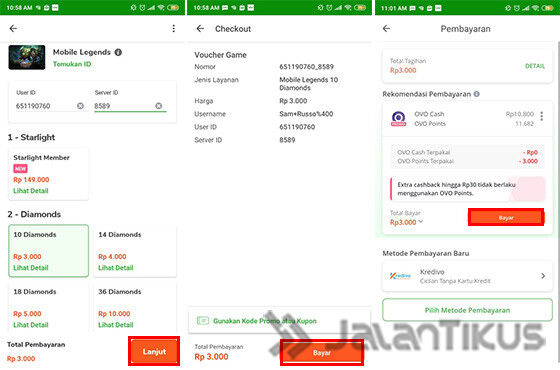Tap Wi-Fi icon in Checkout status bar
Screen dimensions: 560x370
[x=349, y=8]
